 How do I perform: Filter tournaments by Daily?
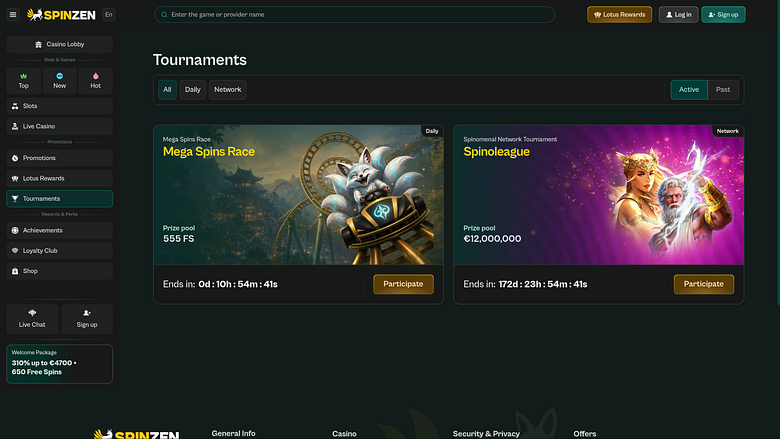tap(193, 89)
